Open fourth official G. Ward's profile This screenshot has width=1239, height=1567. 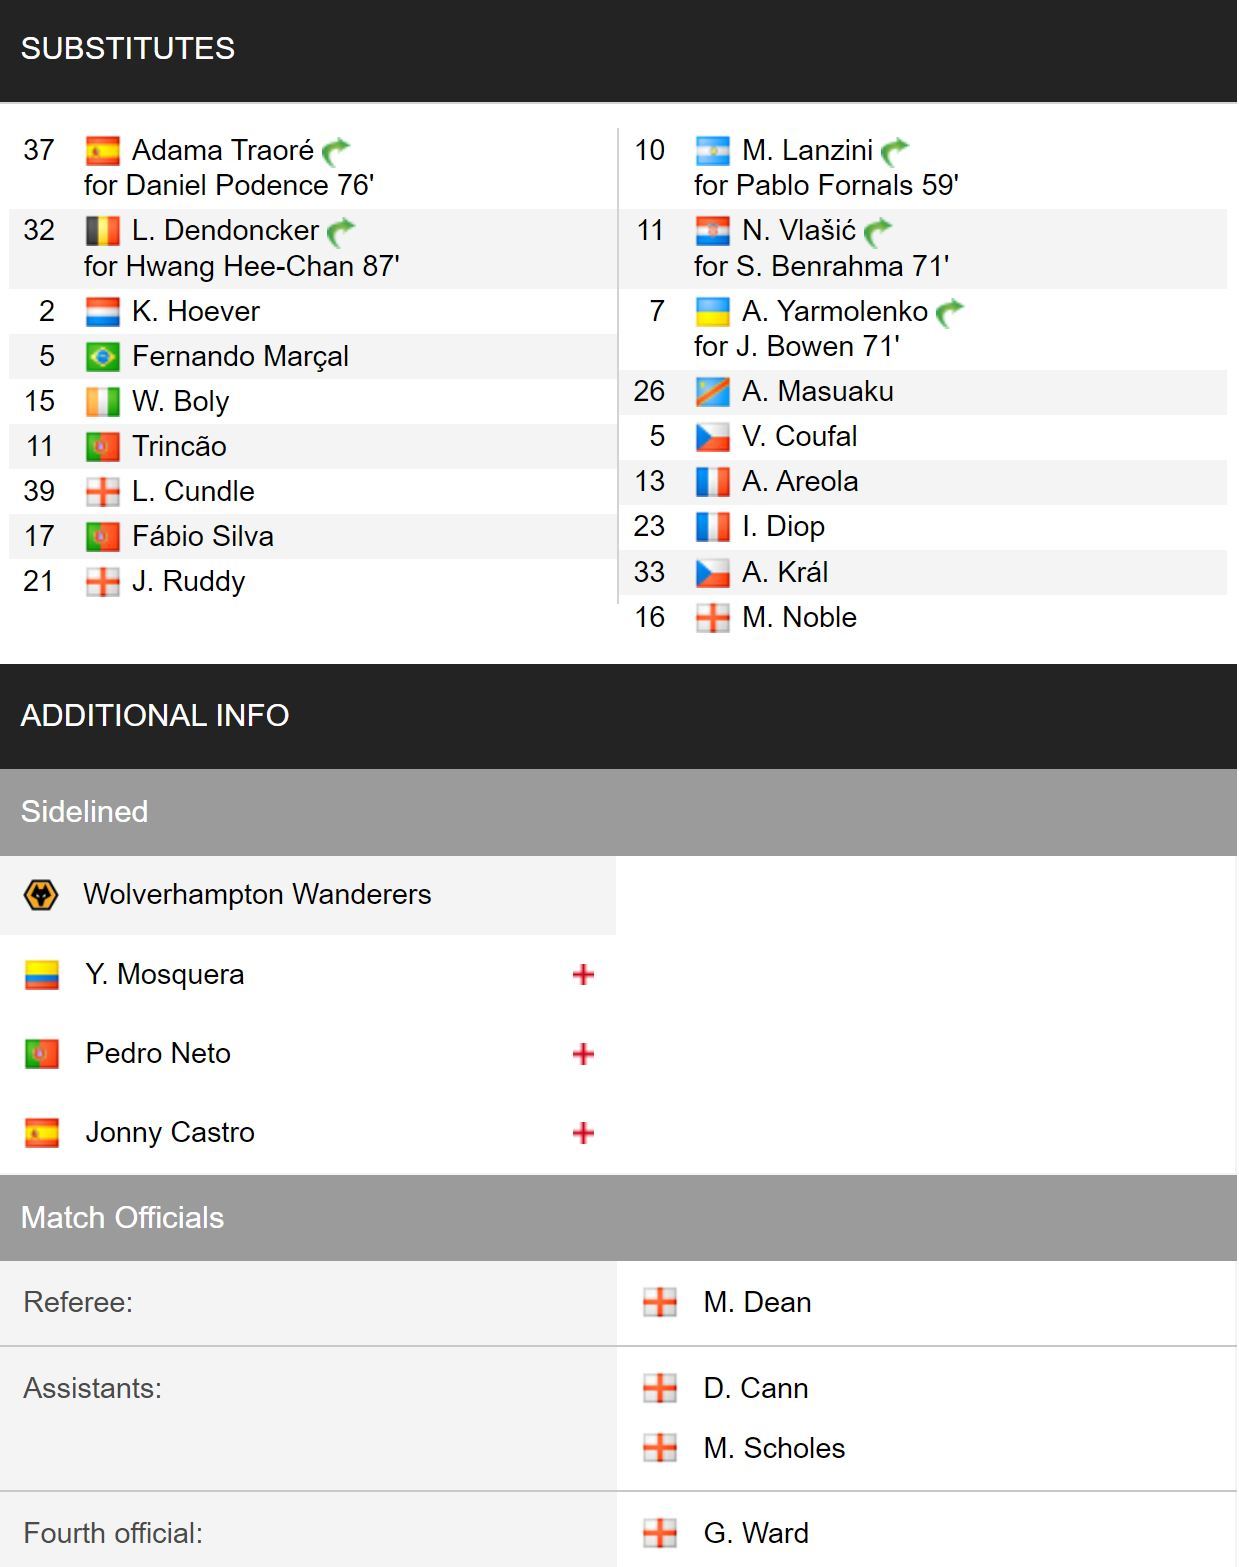756,1533
